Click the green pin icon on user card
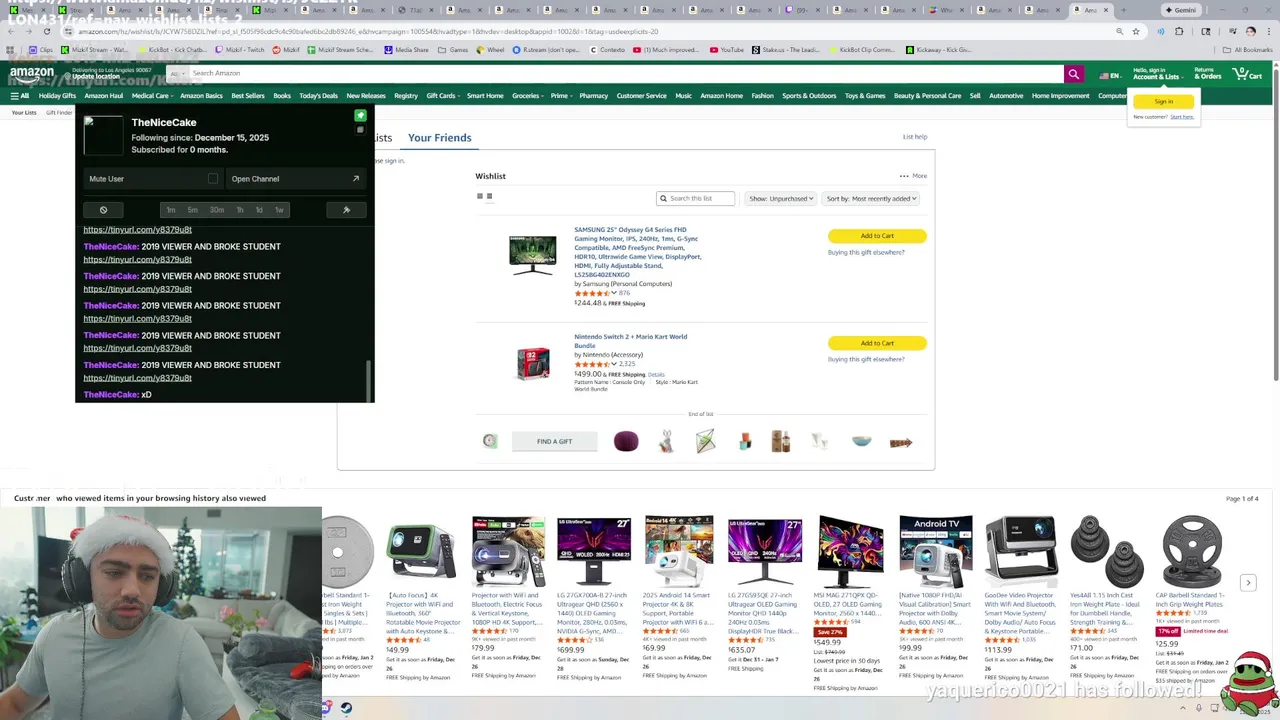Viewport: 1280px width, 720px height. click(x=360, y=116)
